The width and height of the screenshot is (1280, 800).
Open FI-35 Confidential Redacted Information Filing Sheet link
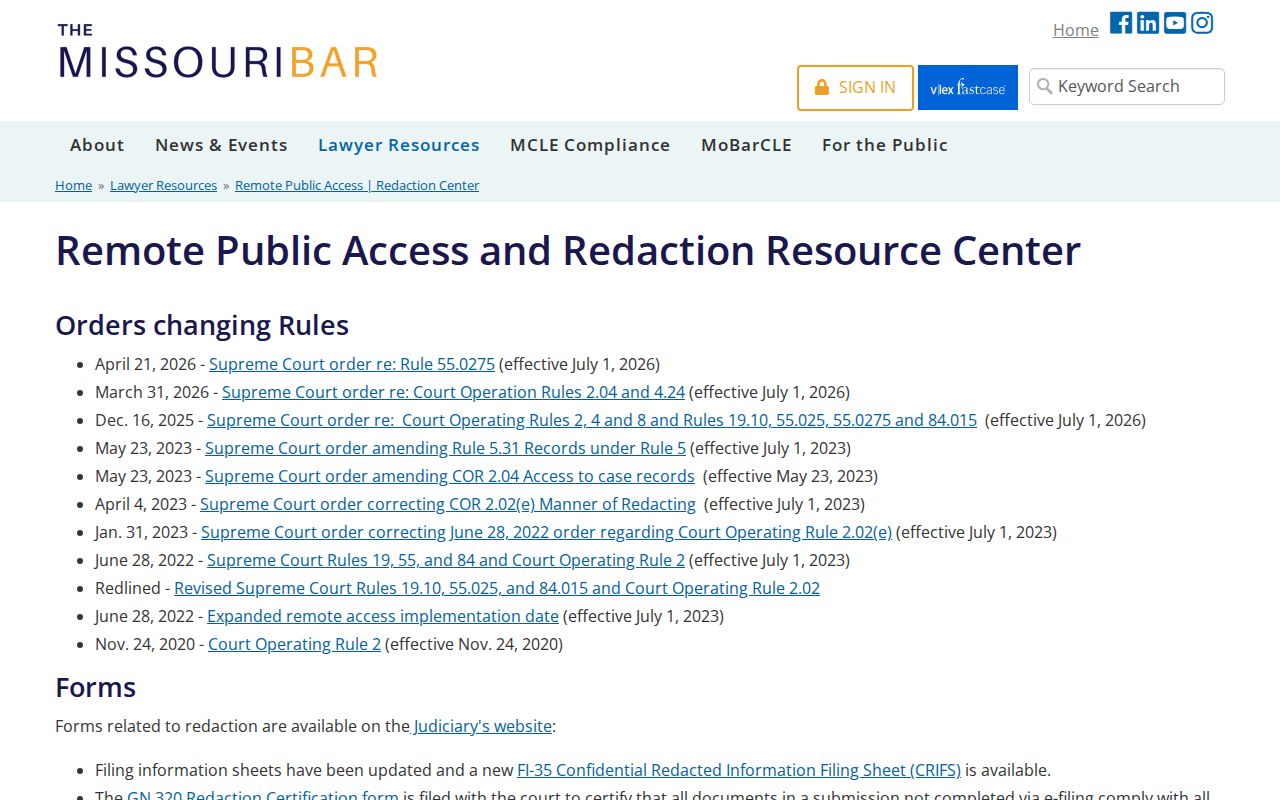[x=739, y=770]
